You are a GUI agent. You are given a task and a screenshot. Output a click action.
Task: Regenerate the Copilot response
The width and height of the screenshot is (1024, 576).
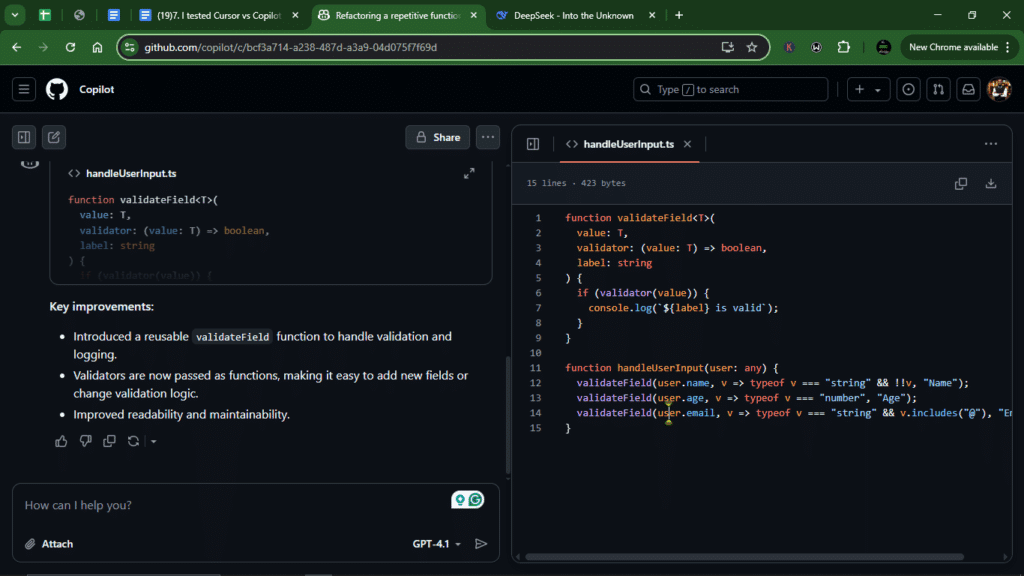[133, 440]
